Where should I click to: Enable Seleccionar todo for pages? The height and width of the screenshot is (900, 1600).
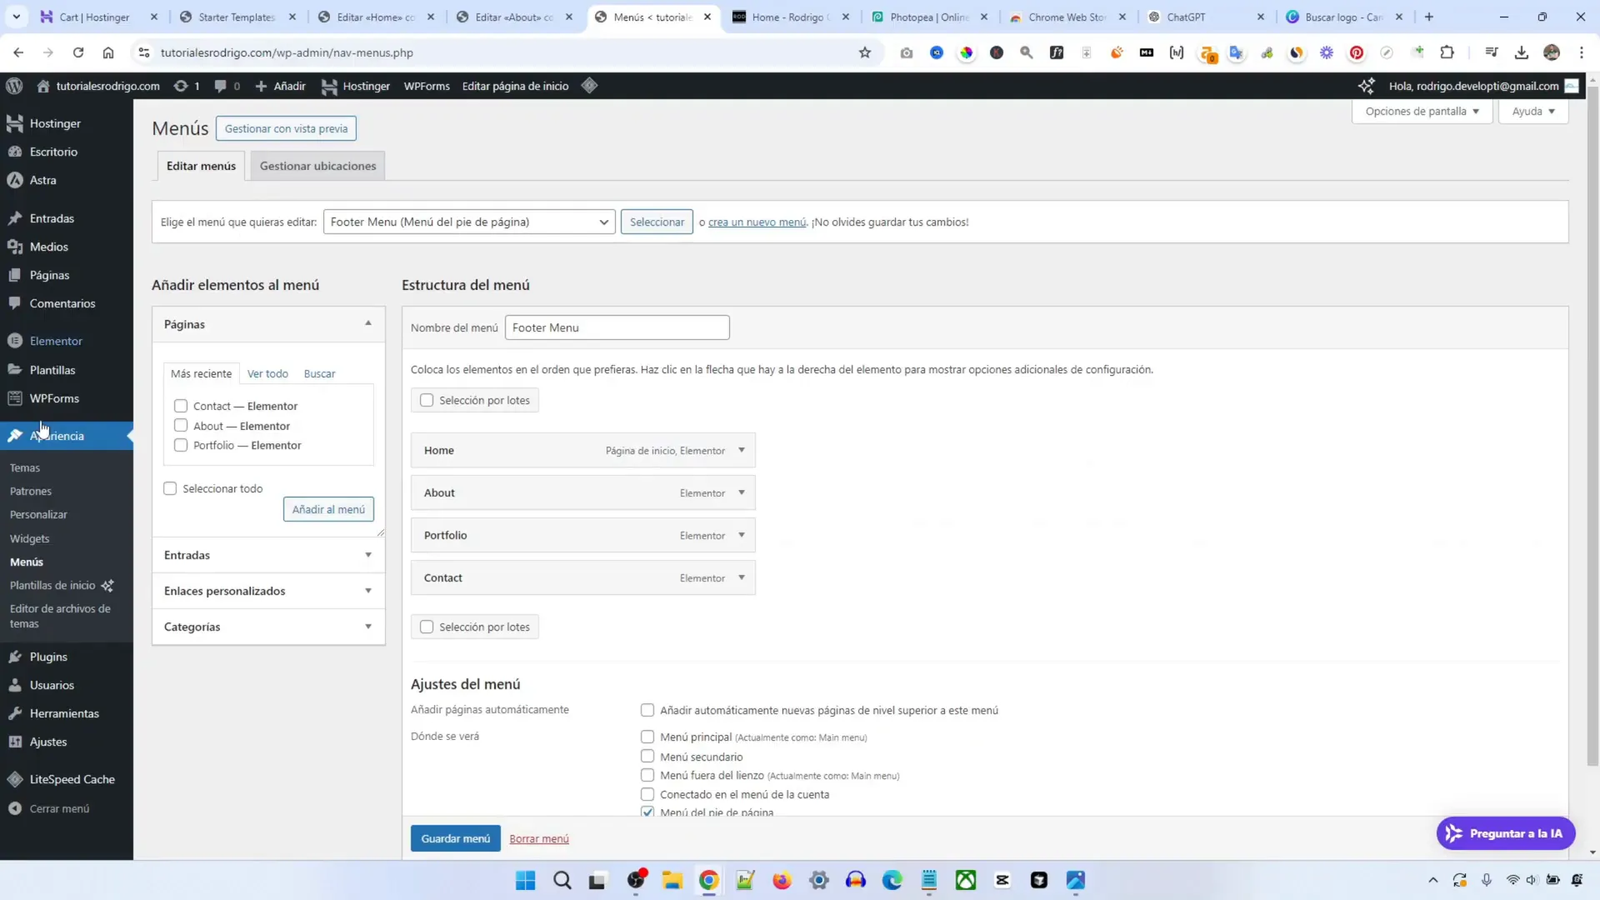[170, 488]
